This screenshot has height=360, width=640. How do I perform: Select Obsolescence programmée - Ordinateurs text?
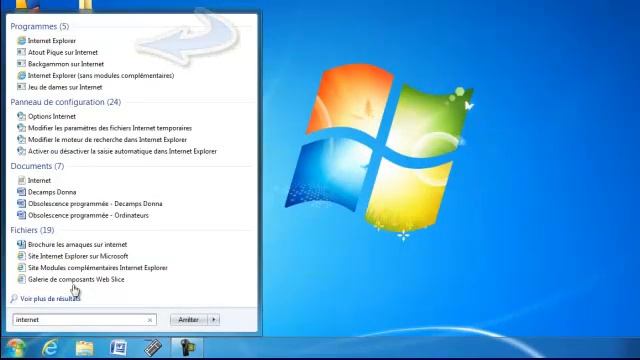(x=88, y=216)
